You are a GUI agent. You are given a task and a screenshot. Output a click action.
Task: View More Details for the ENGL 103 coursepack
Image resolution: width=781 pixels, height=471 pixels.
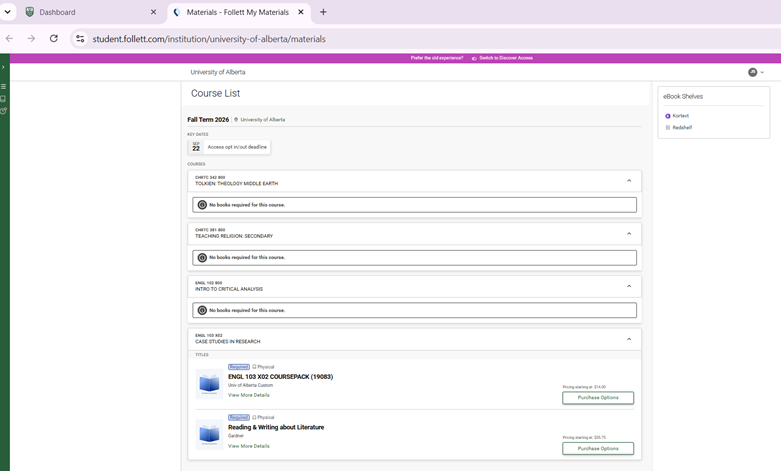pyautogui.click(x=249, y=395)
